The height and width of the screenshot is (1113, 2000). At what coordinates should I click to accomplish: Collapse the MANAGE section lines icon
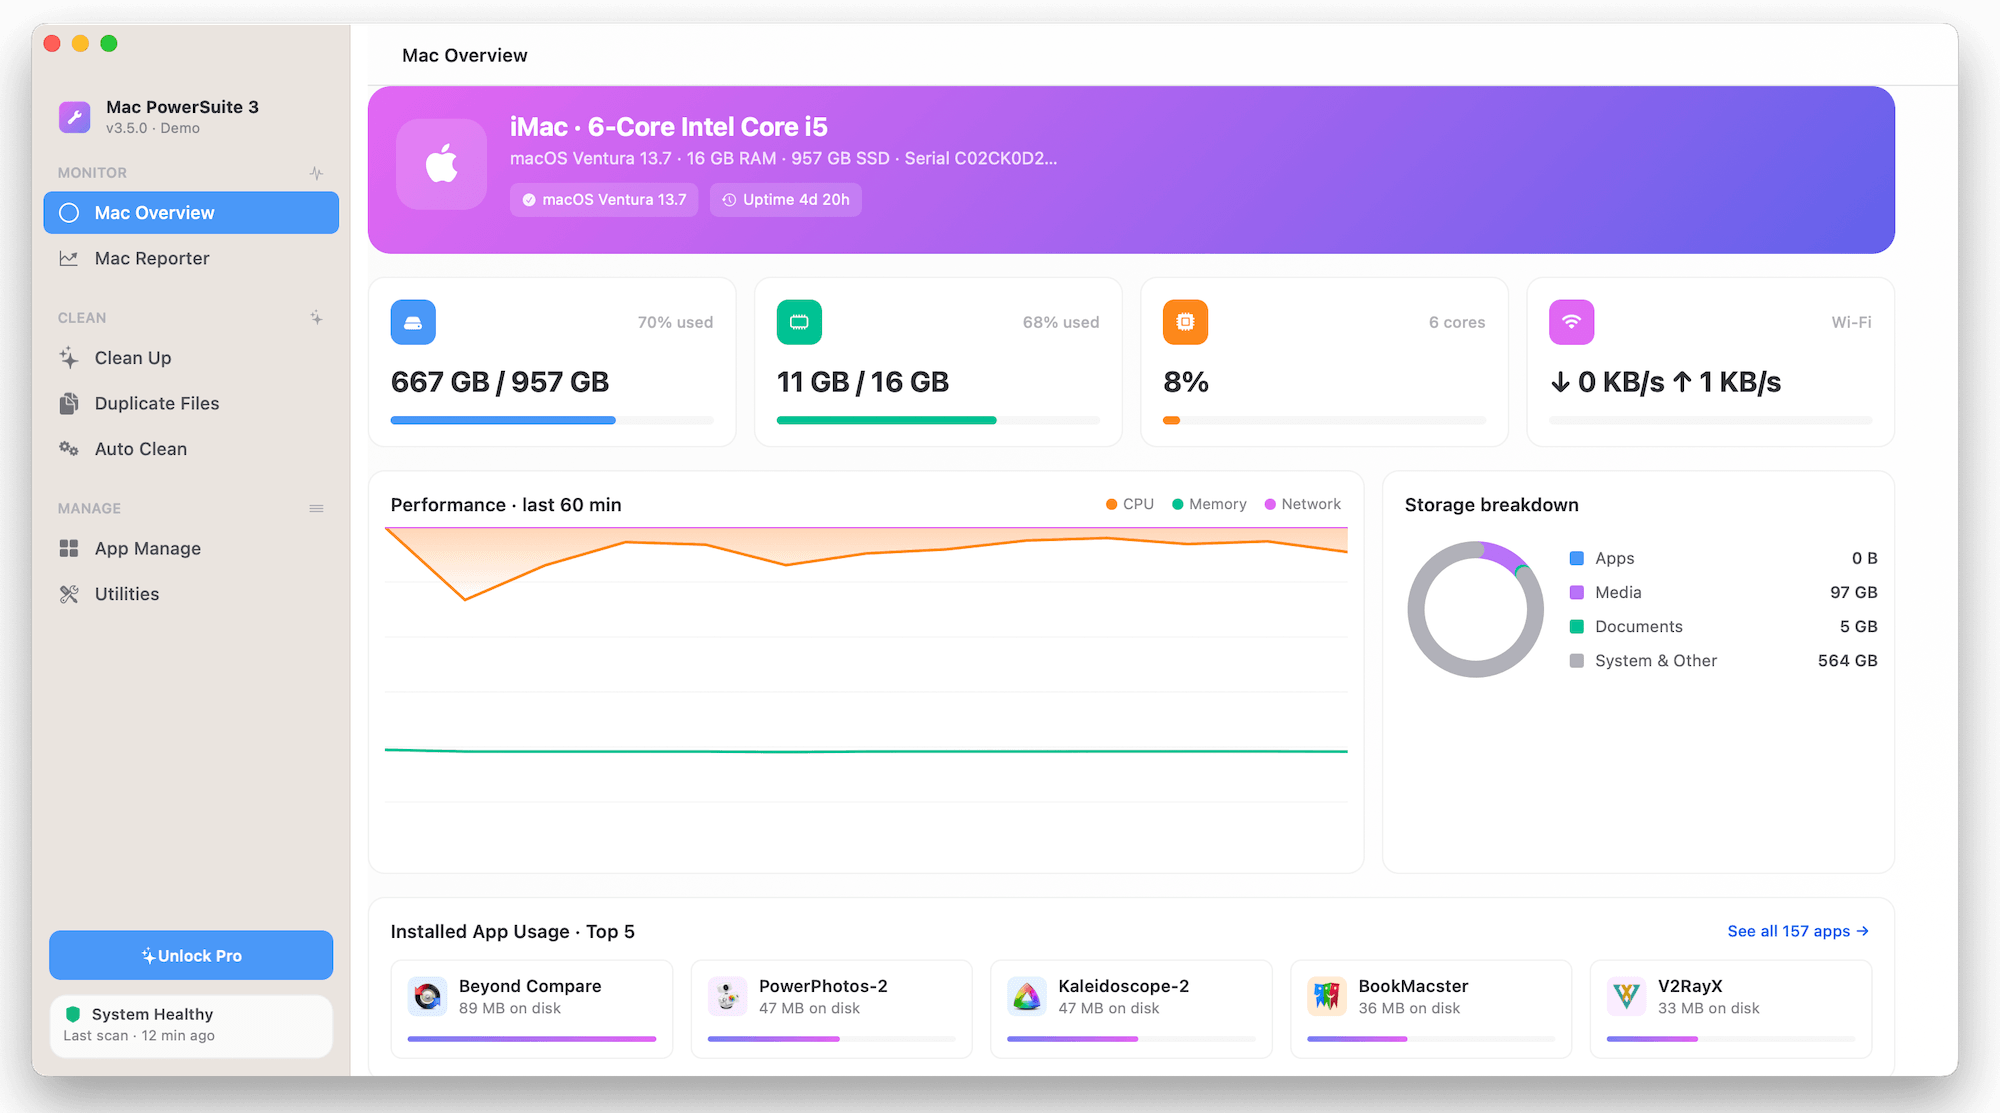[x=316, y=508]
